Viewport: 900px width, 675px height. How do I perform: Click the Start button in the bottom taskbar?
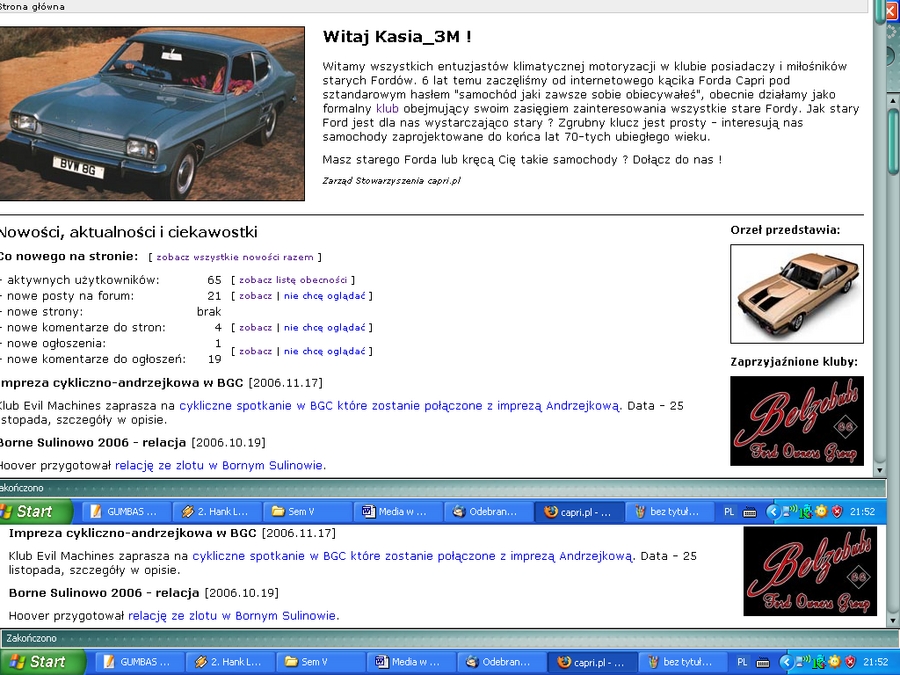[x=42, y=662]
